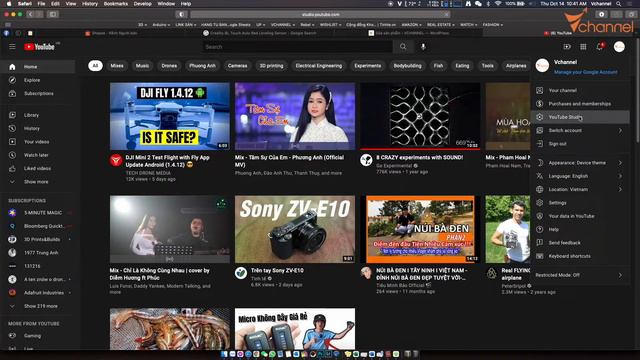Open the Create video camera icon
The width and height of the screenshot is (640, 360).
[567, 47]
